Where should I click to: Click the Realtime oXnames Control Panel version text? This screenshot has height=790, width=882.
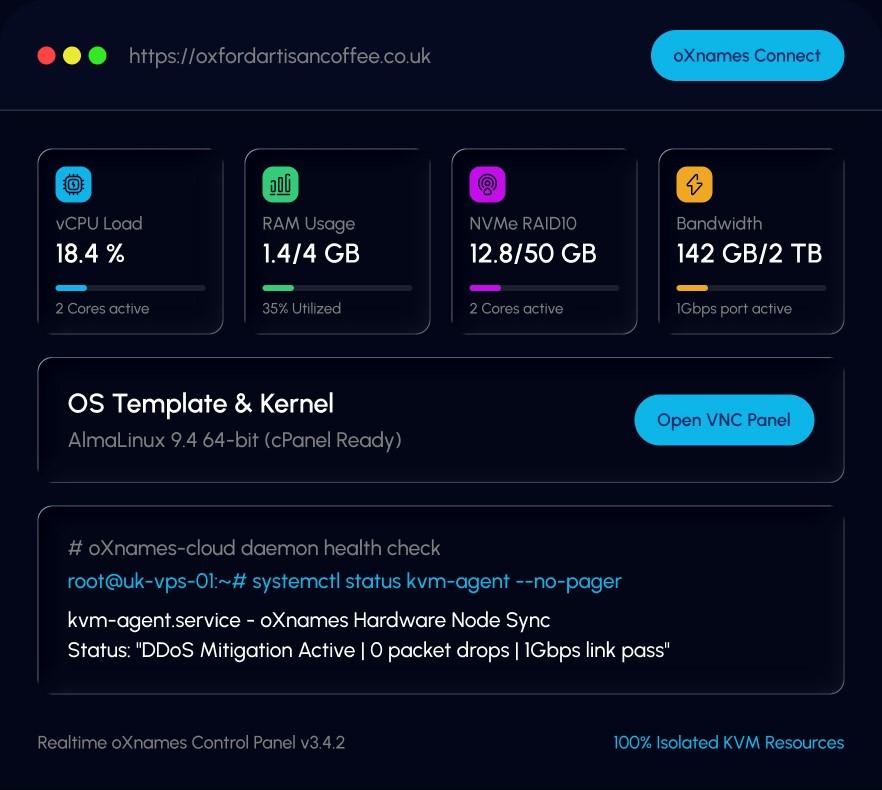(x=191, y=743)
